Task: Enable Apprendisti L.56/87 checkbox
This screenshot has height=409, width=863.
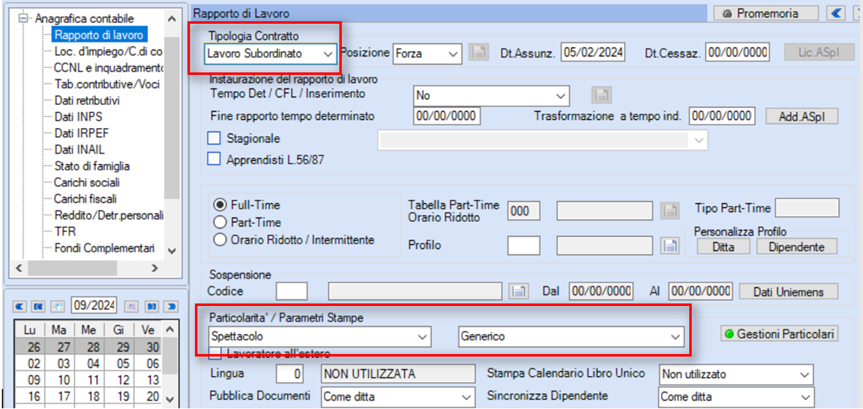Action: 214,160
